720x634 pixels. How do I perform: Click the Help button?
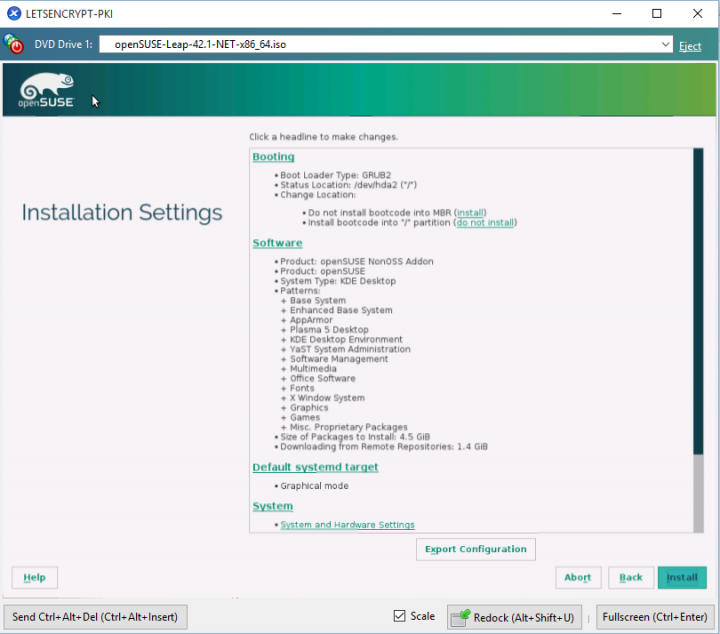click(34, 577)
